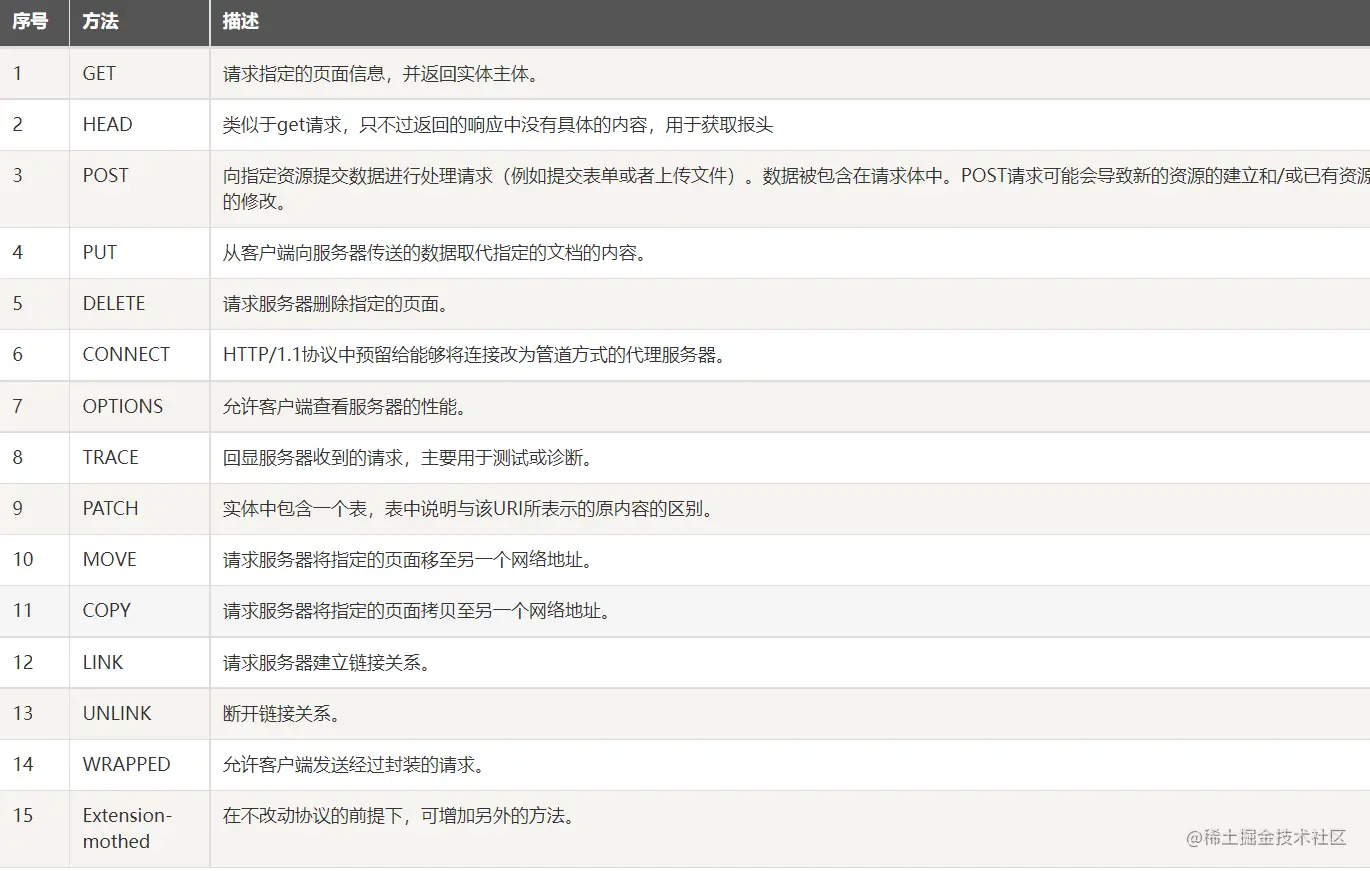1370x871 pixels.
Task: Click serial number 12 in LINK row
Action: (x=23, y=662)
